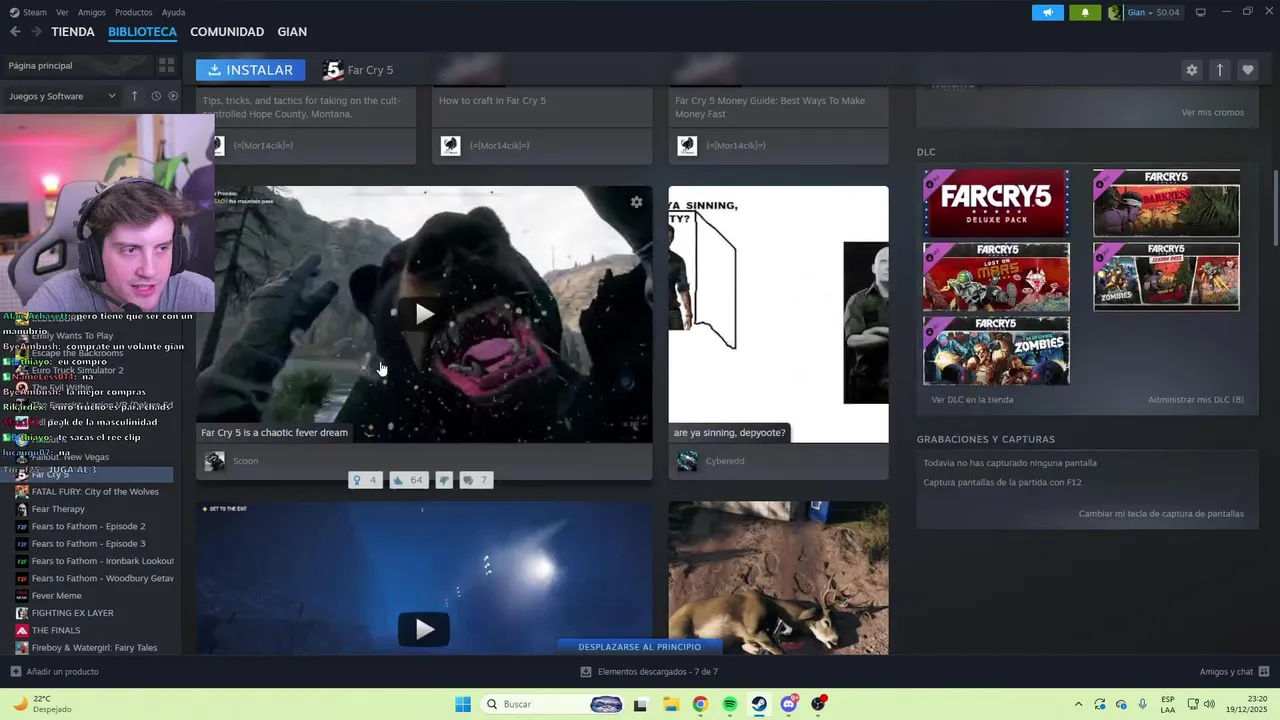Click the Amigos y chat icon

tap(1263, 672)
